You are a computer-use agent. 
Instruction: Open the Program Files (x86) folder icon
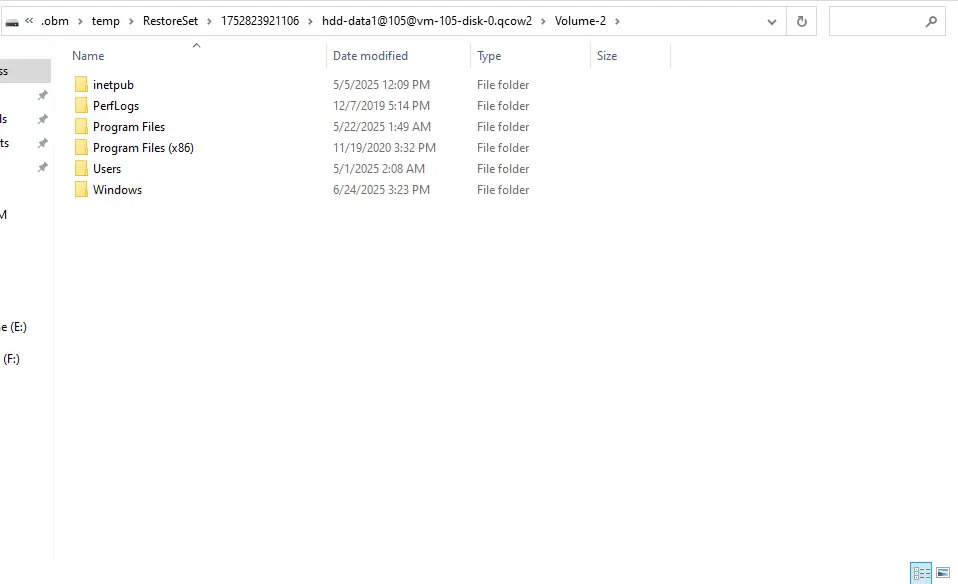(81, 147)
